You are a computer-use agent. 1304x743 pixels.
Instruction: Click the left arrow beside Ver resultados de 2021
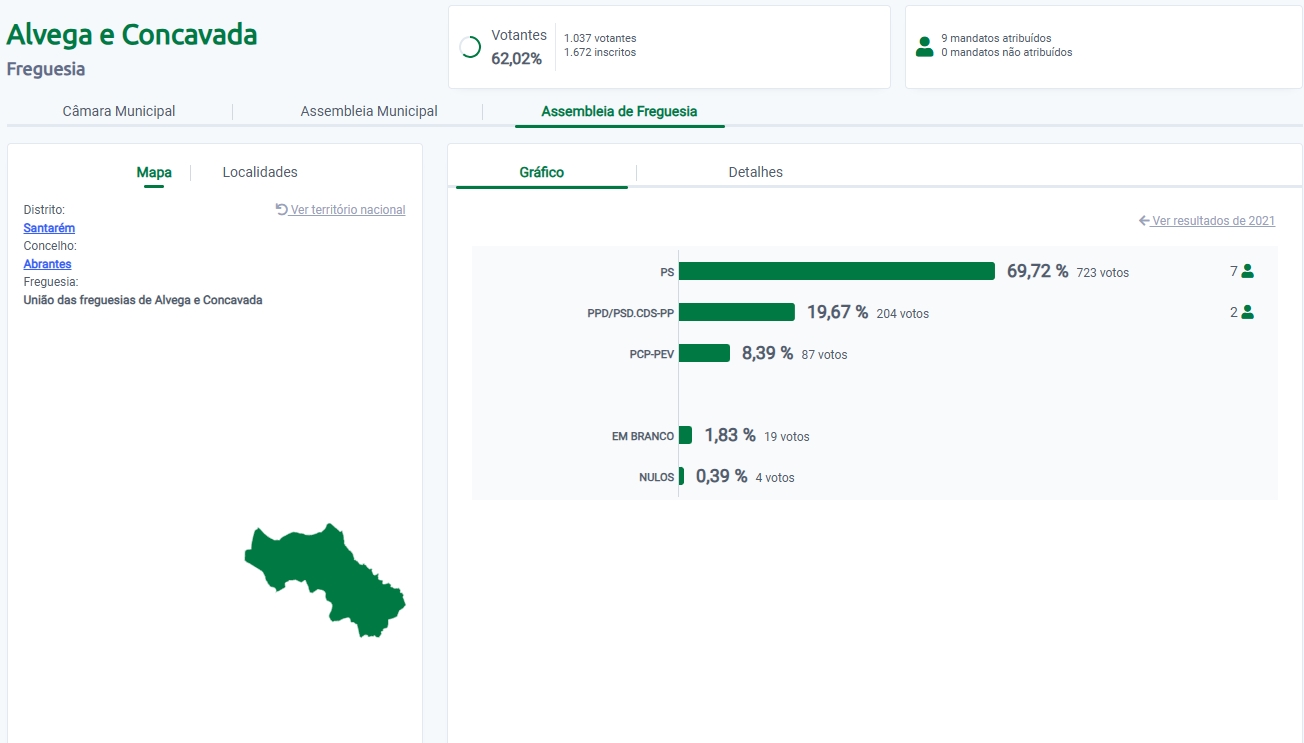click(x=1144, y=221)
